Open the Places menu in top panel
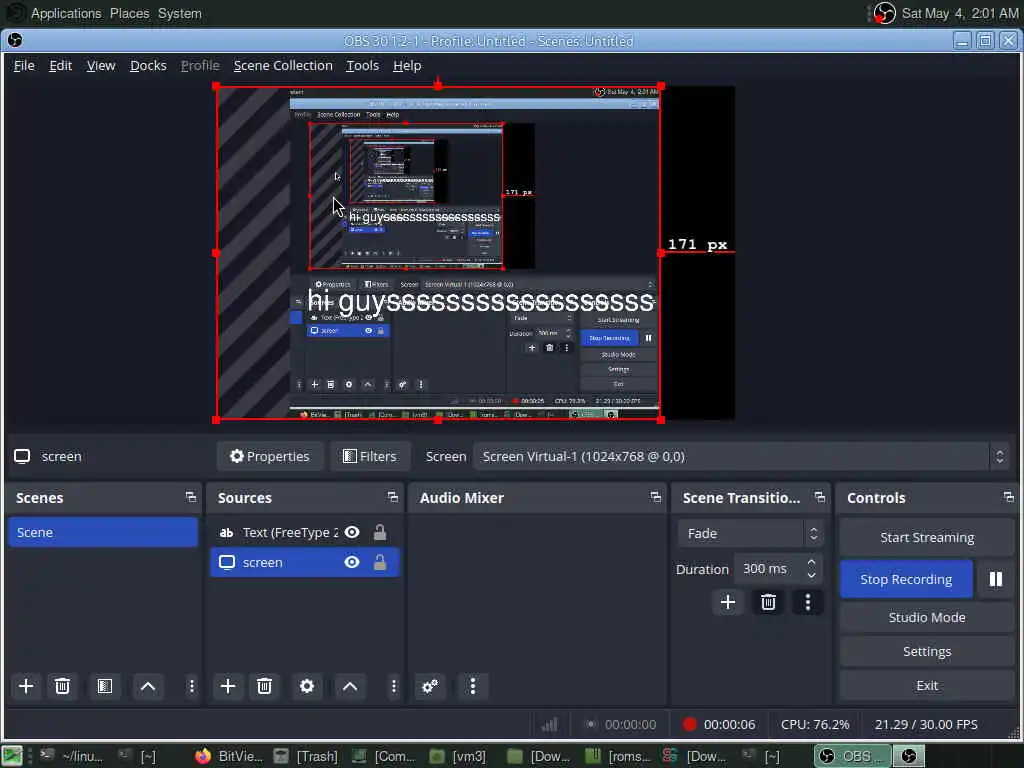Viewport: 1024px width, 768px height. [129, 13]
